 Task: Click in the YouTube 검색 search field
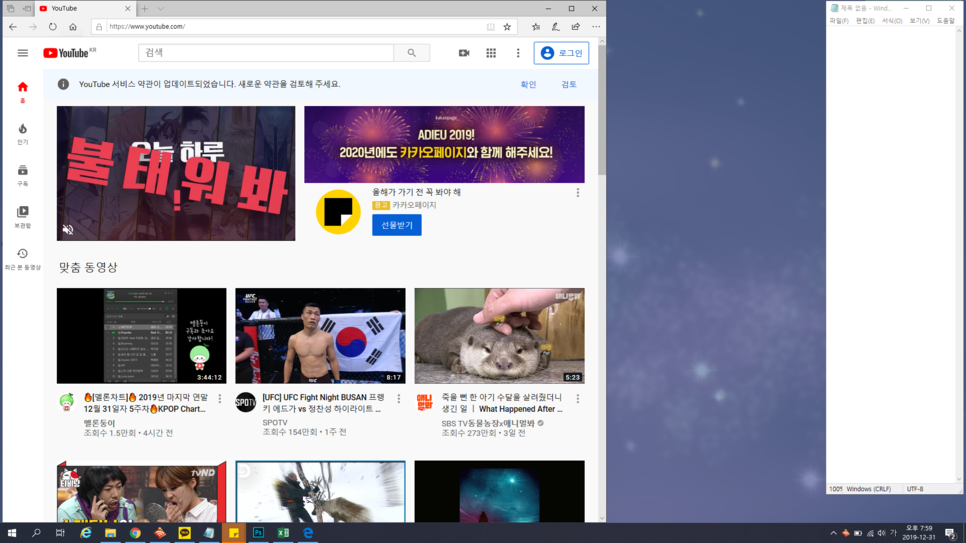[x=266, y=53]
